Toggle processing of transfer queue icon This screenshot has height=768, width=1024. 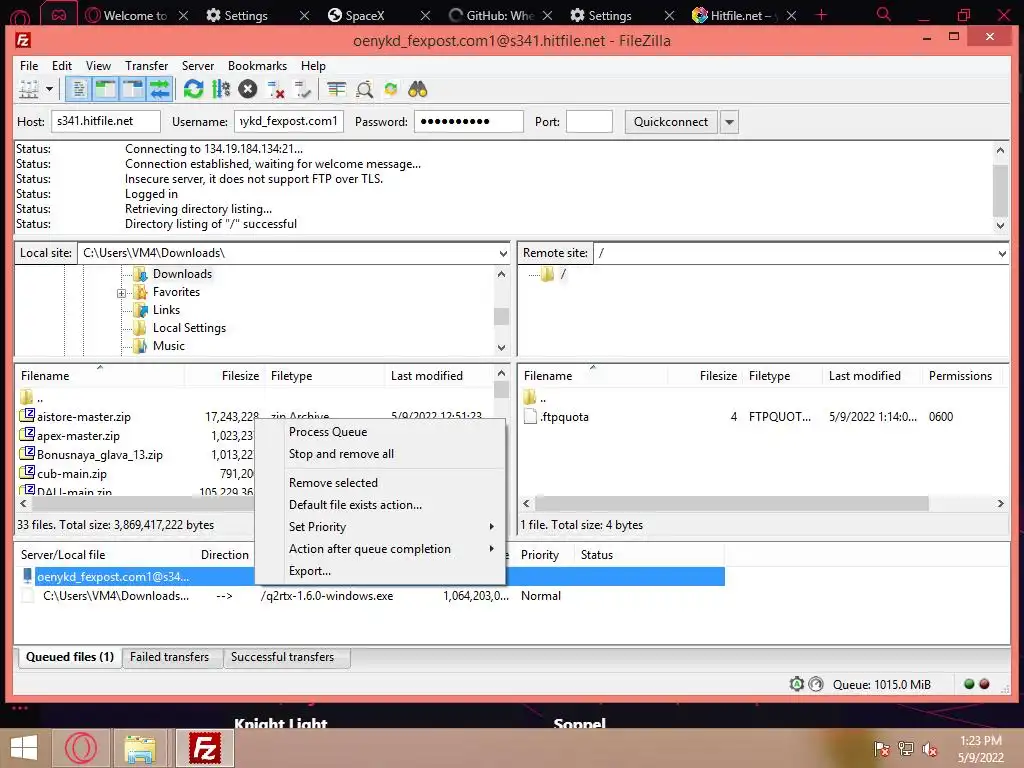pyautogui.click(x=221, y=89)
